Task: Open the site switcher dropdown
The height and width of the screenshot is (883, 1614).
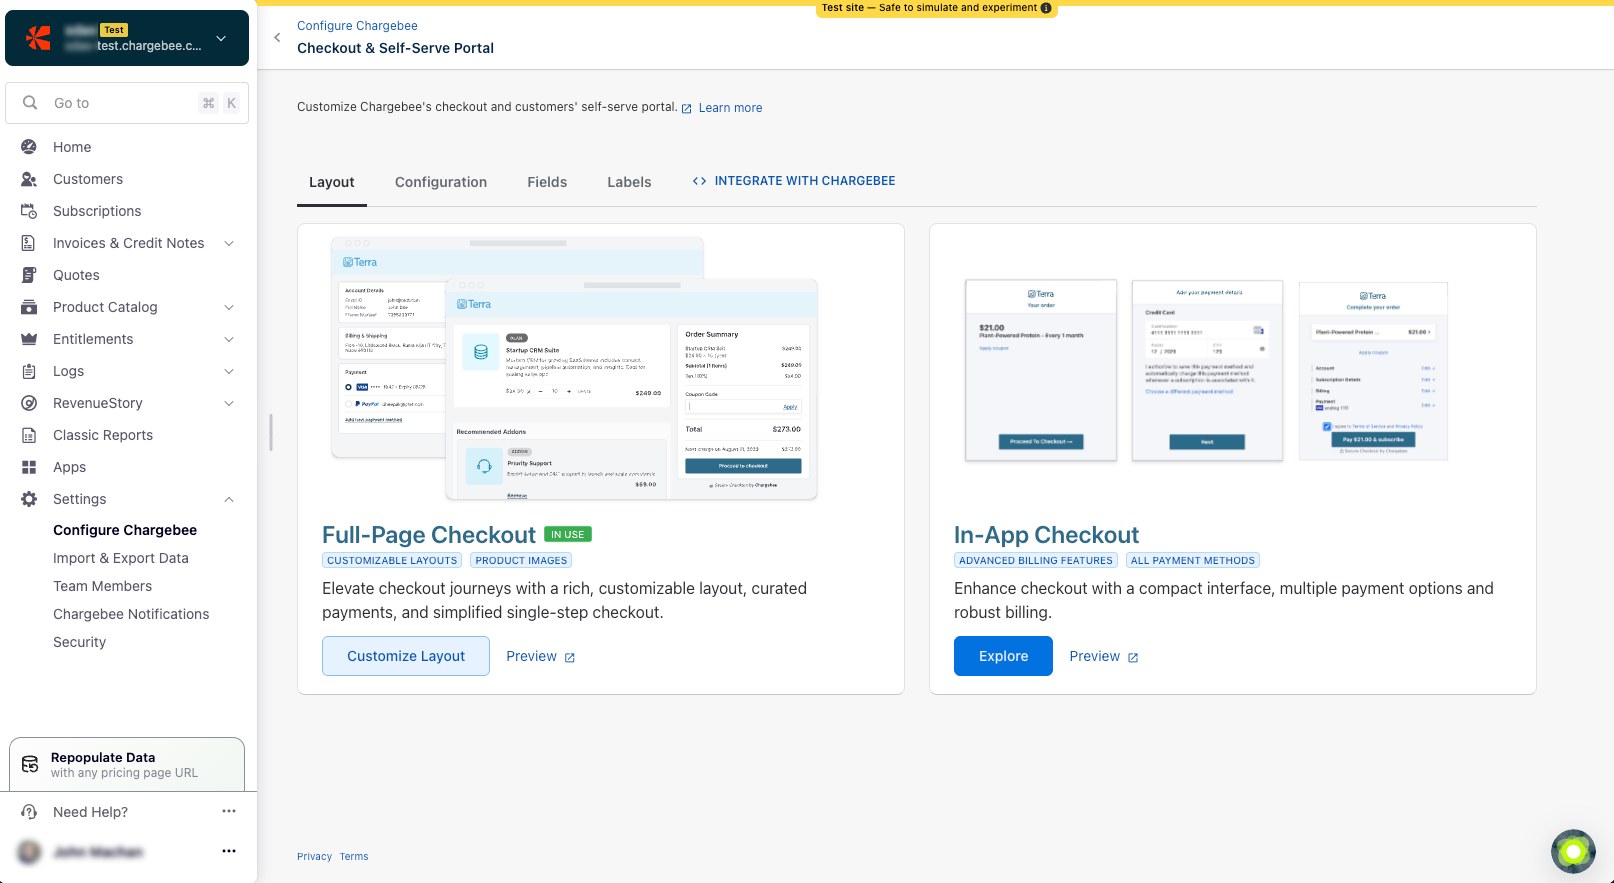Action: coord(221,38)
